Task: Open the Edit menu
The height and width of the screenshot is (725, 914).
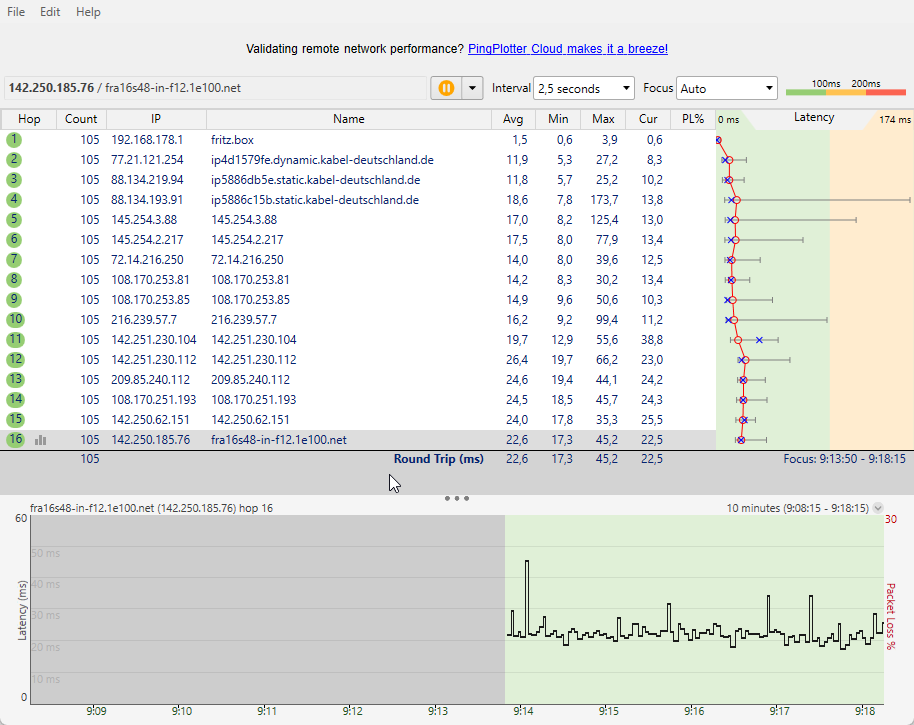Action: click(49, 12)
